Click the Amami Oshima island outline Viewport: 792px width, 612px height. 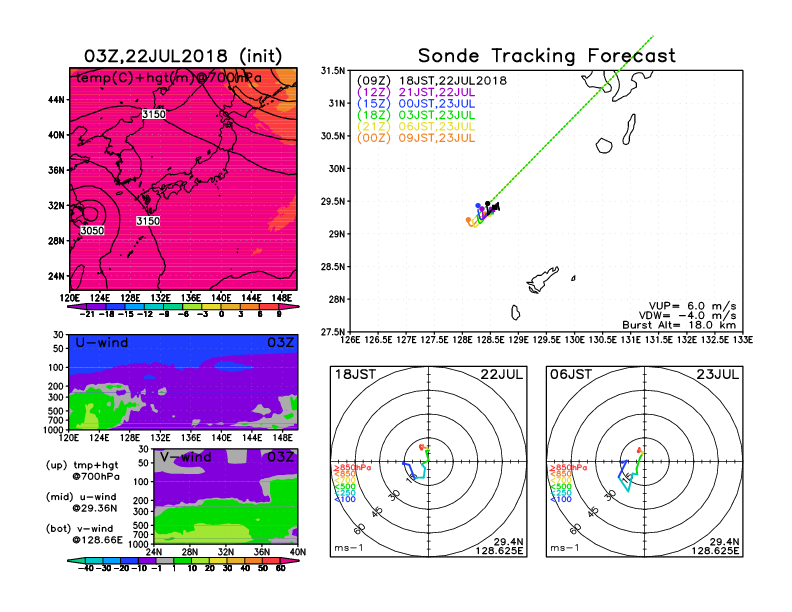[542, 280]
